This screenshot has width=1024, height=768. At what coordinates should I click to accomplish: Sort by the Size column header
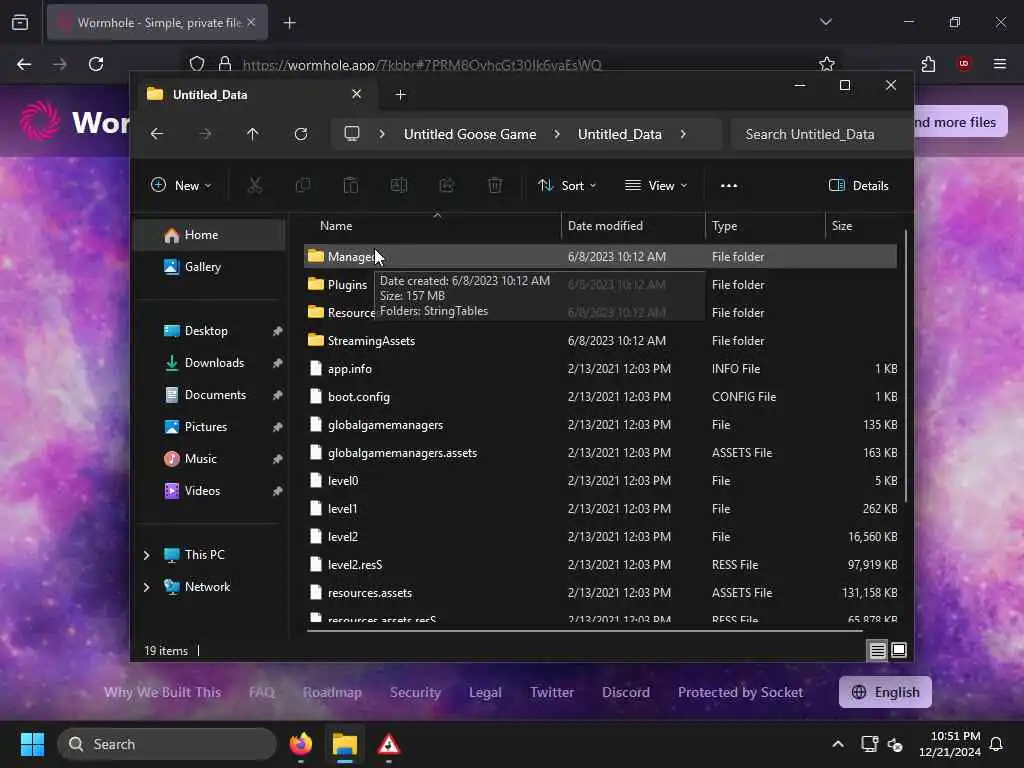coord(863,226)
